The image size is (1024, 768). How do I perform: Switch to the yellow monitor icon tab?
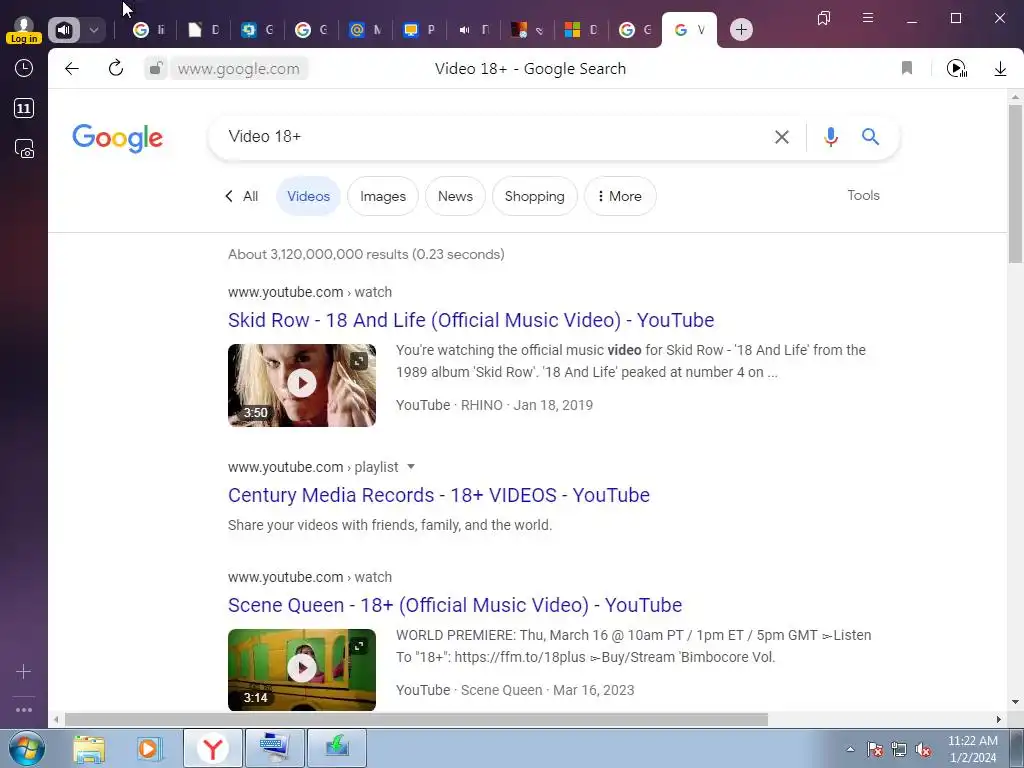[x=419, y=29]
